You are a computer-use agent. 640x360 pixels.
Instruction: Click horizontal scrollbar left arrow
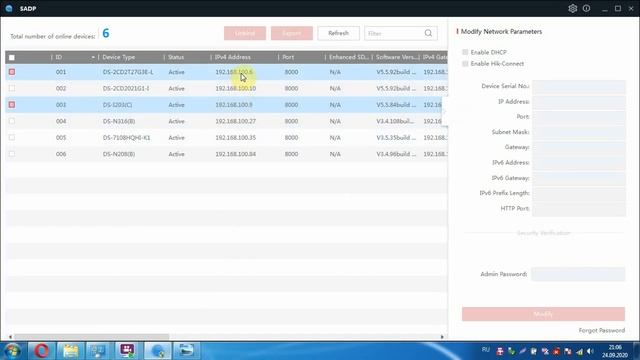tap(10, 337)
